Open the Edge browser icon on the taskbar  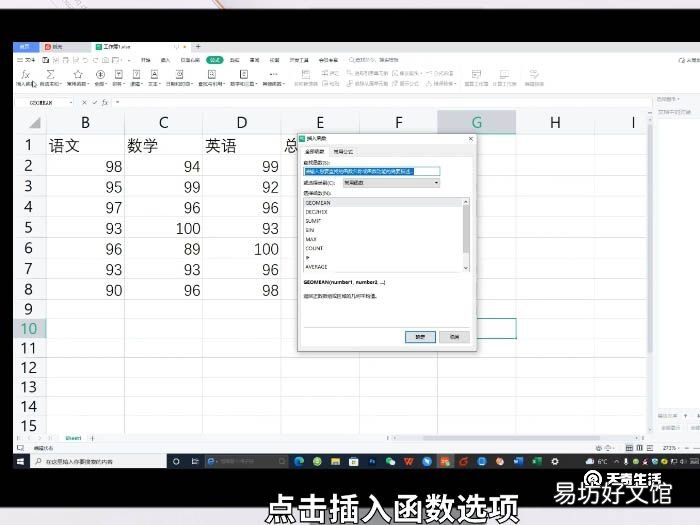(299, 461)
